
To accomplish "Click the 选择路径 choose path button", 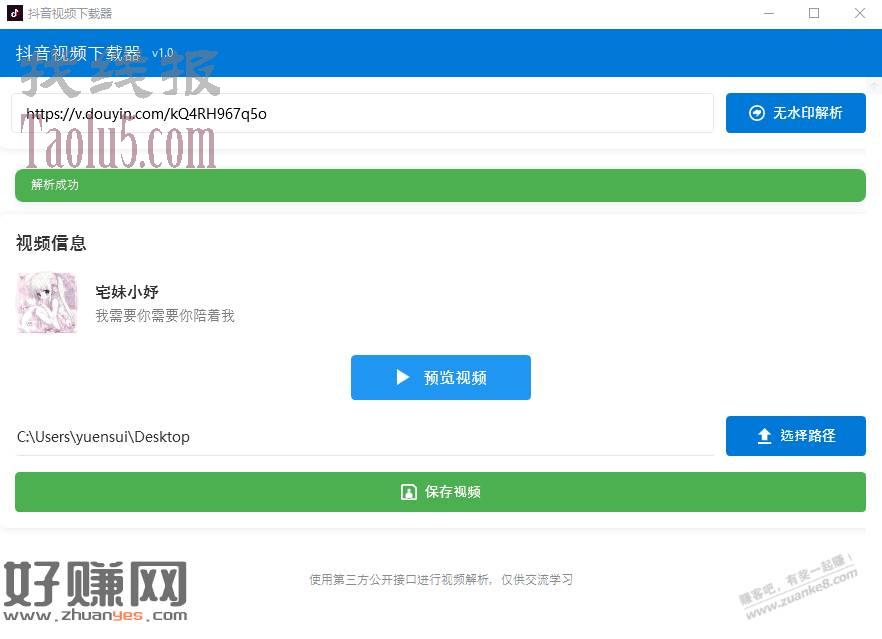I will (x=795, y=436).
